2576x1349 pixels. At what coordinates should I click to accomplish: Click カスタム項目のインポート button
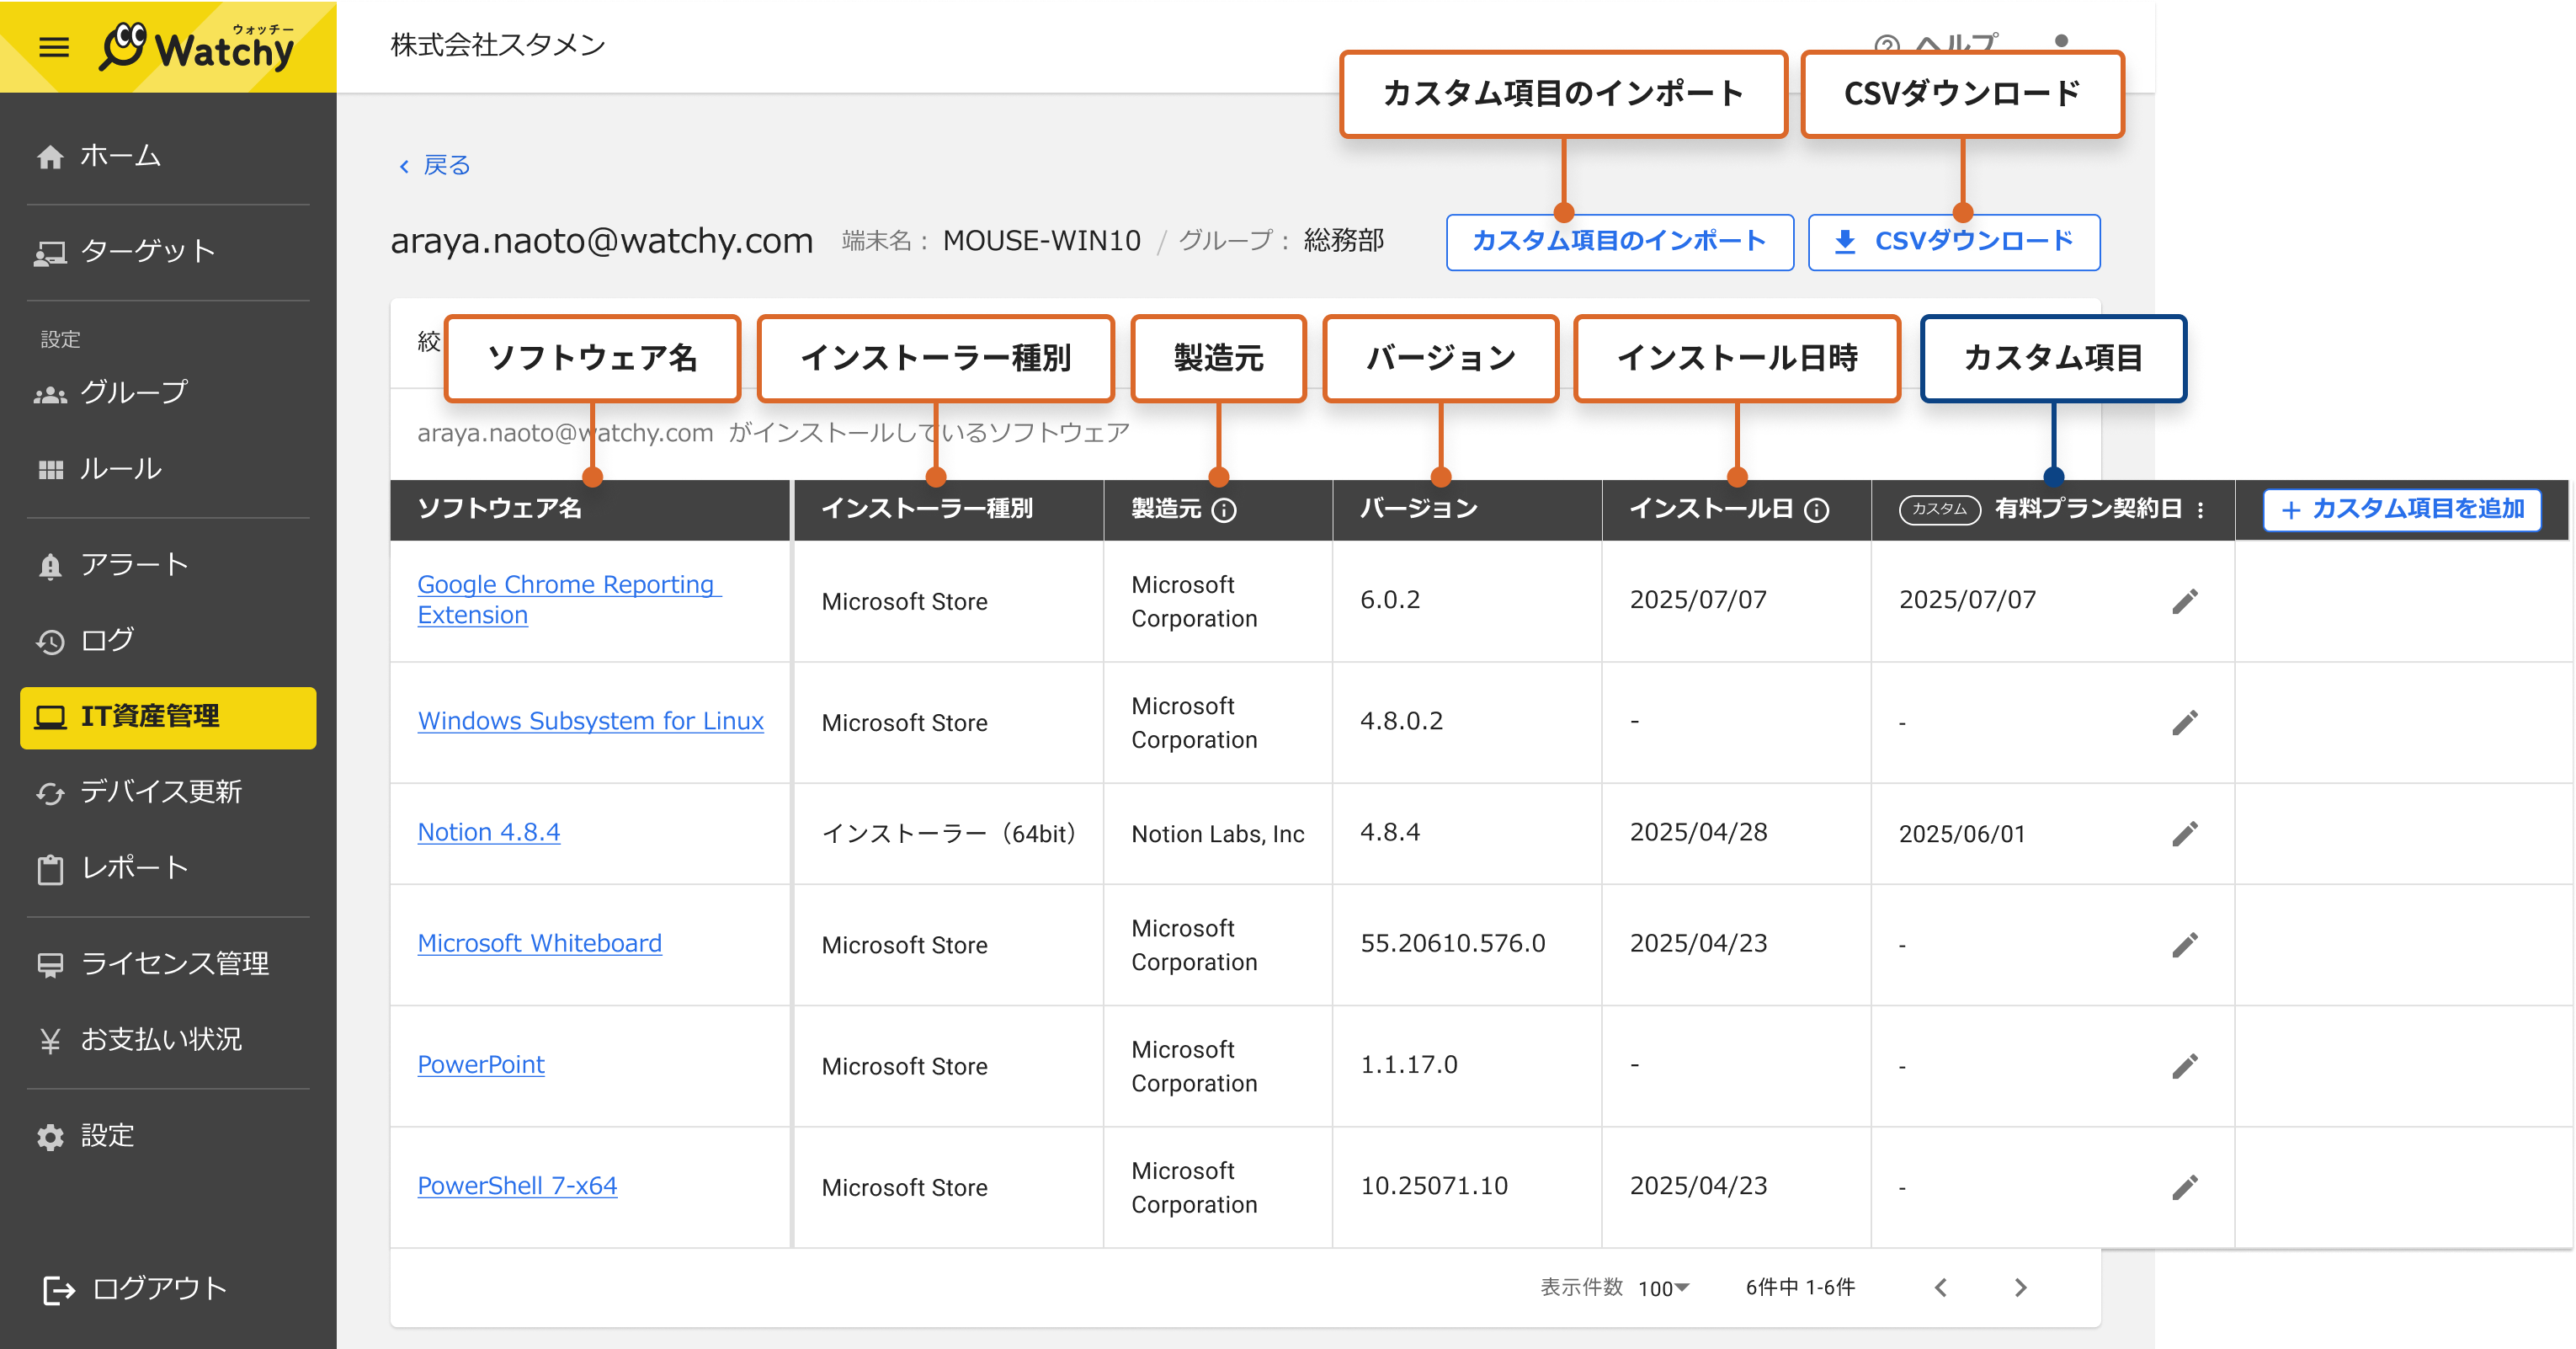pyautogui.click(x=1619, y=242)
